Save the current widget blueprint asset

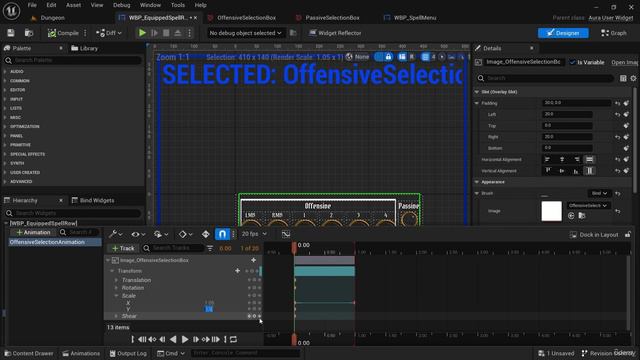[11, 33]
